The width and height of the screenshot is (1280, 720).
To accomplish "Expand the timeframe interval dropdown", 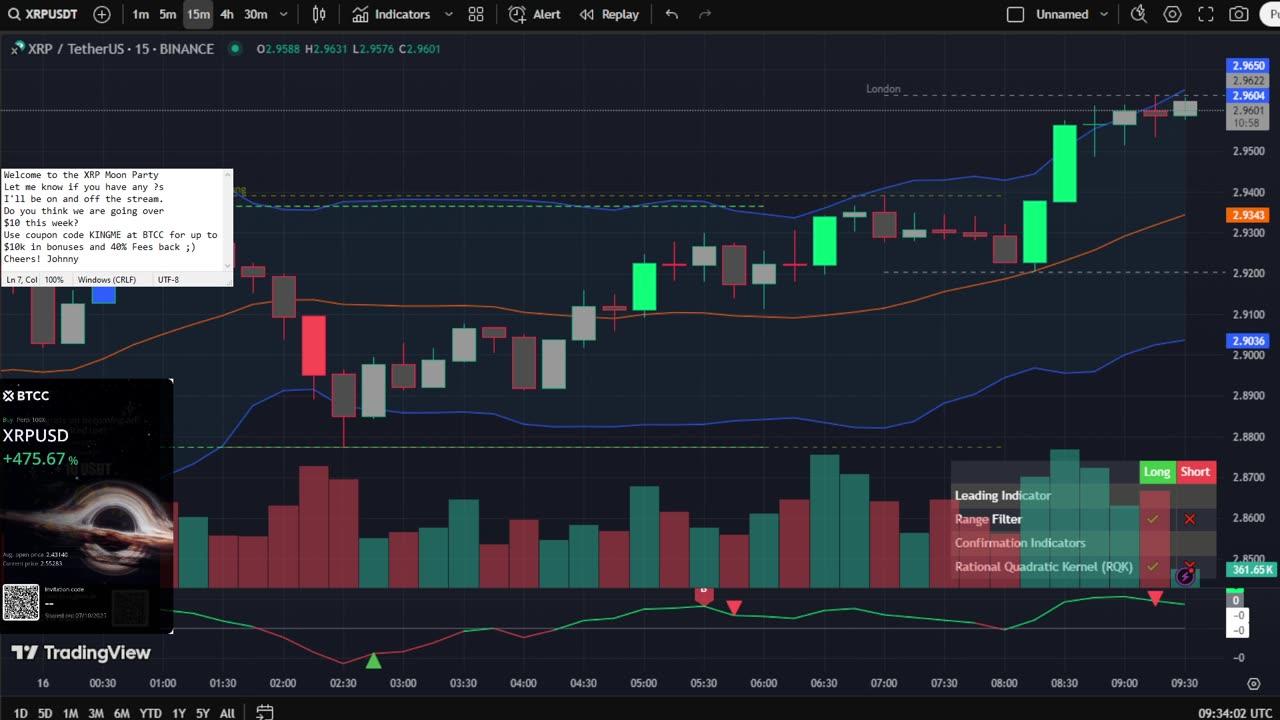I will tap(285, 14).
